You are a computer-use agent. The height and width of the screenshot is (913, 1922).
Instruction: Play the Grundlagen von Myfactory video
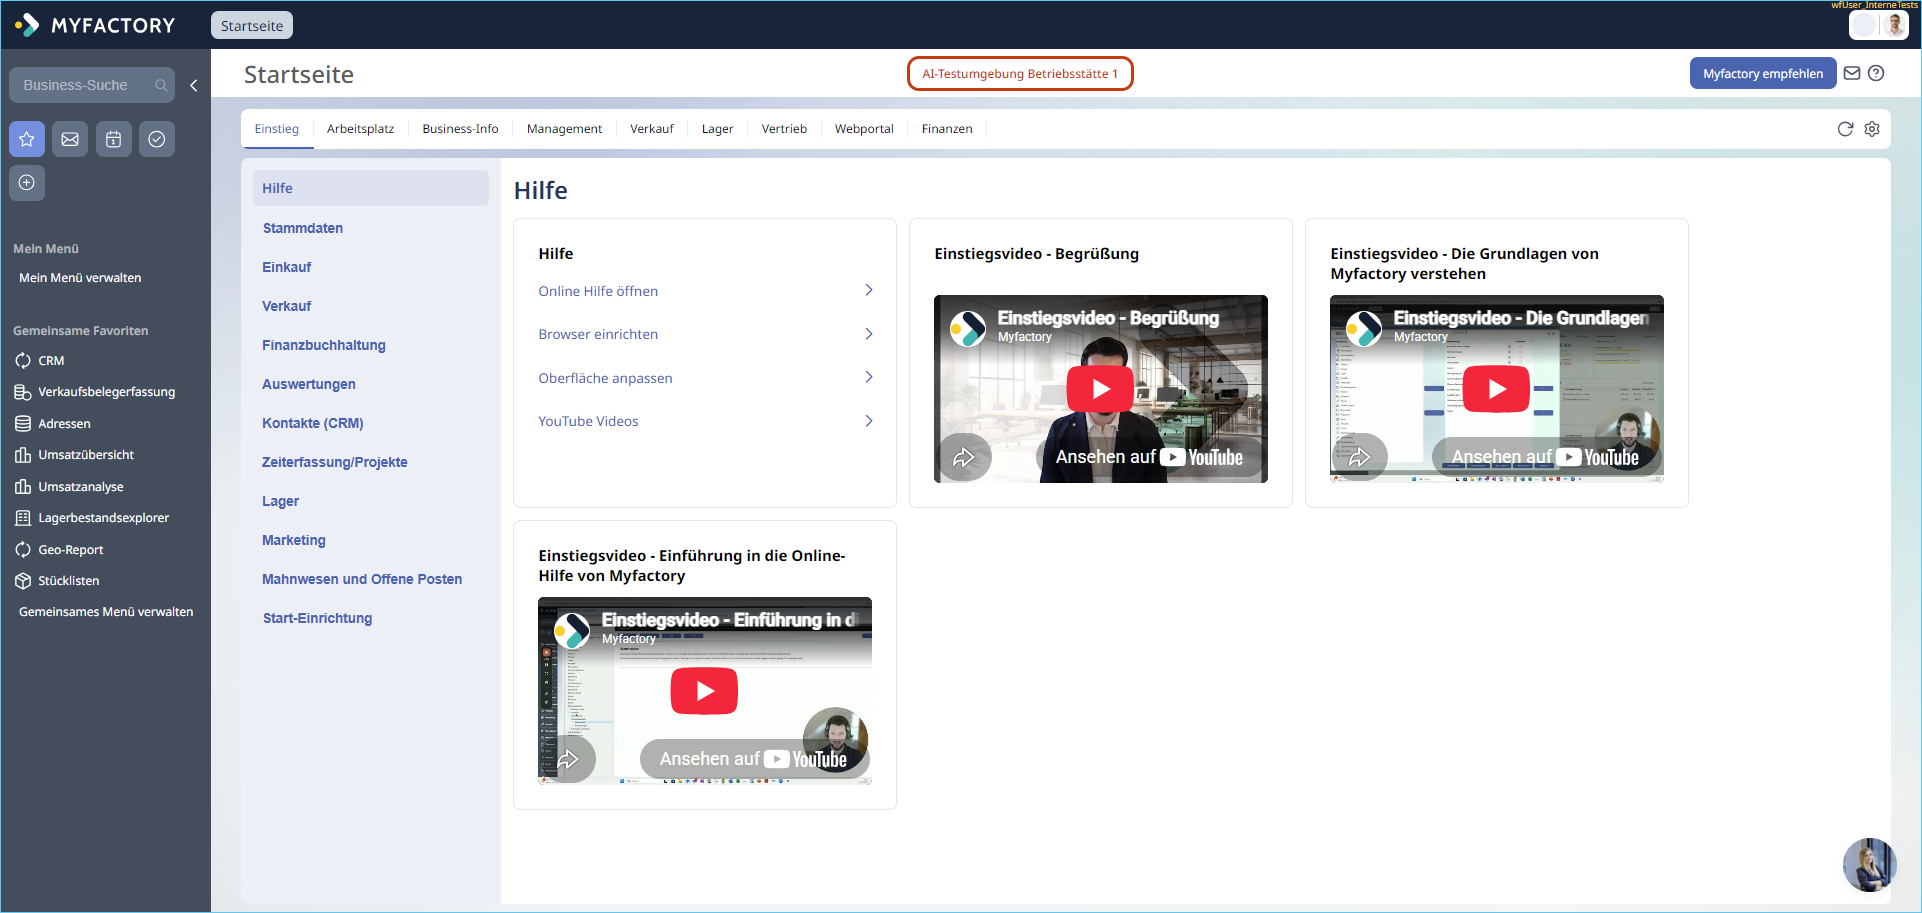click(x=1496, y=389)
